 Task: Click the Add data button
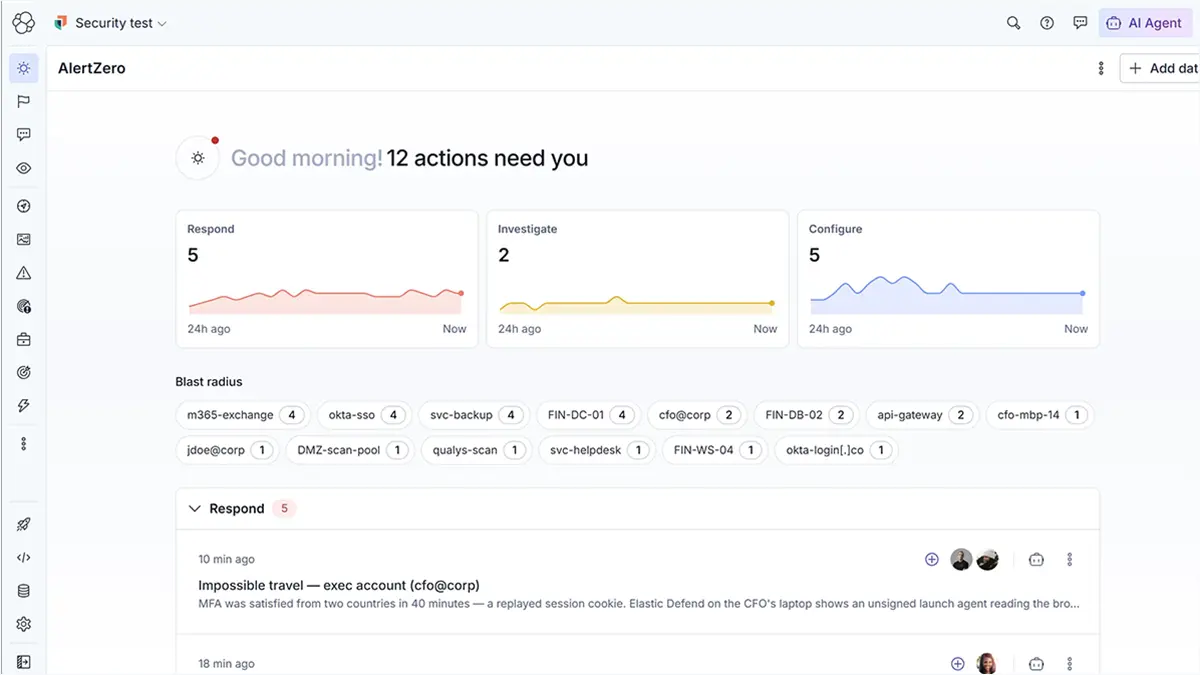pos(1161,68)
